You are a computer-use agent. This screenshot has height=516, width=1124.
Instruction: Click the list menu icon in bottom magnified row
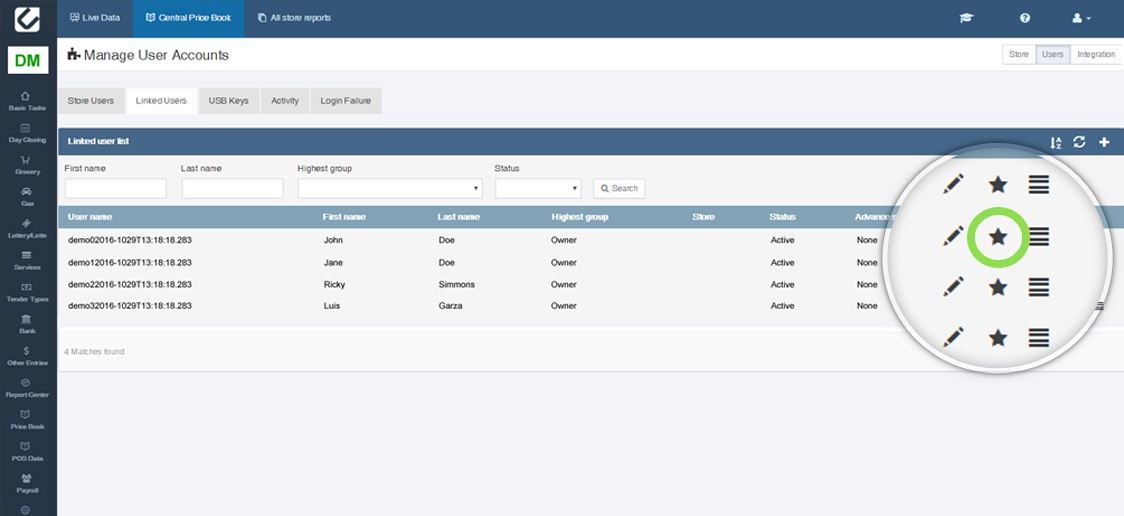click(x=1039, y=338)
